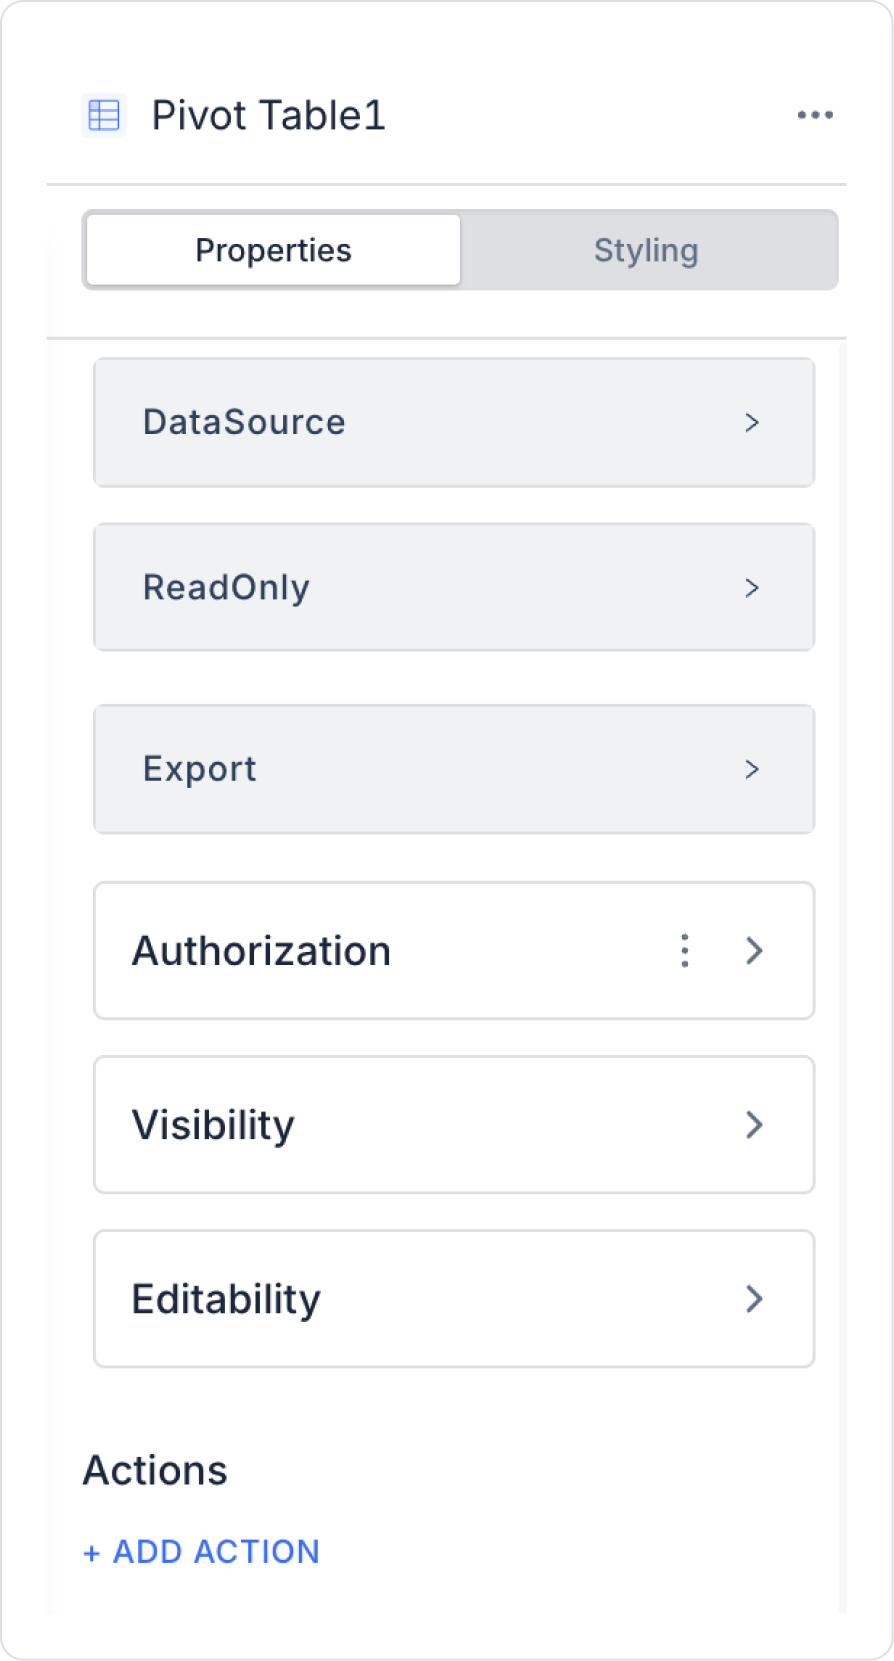
Task: Click the pivot table widget icon
Action: [x=104, y=116]
